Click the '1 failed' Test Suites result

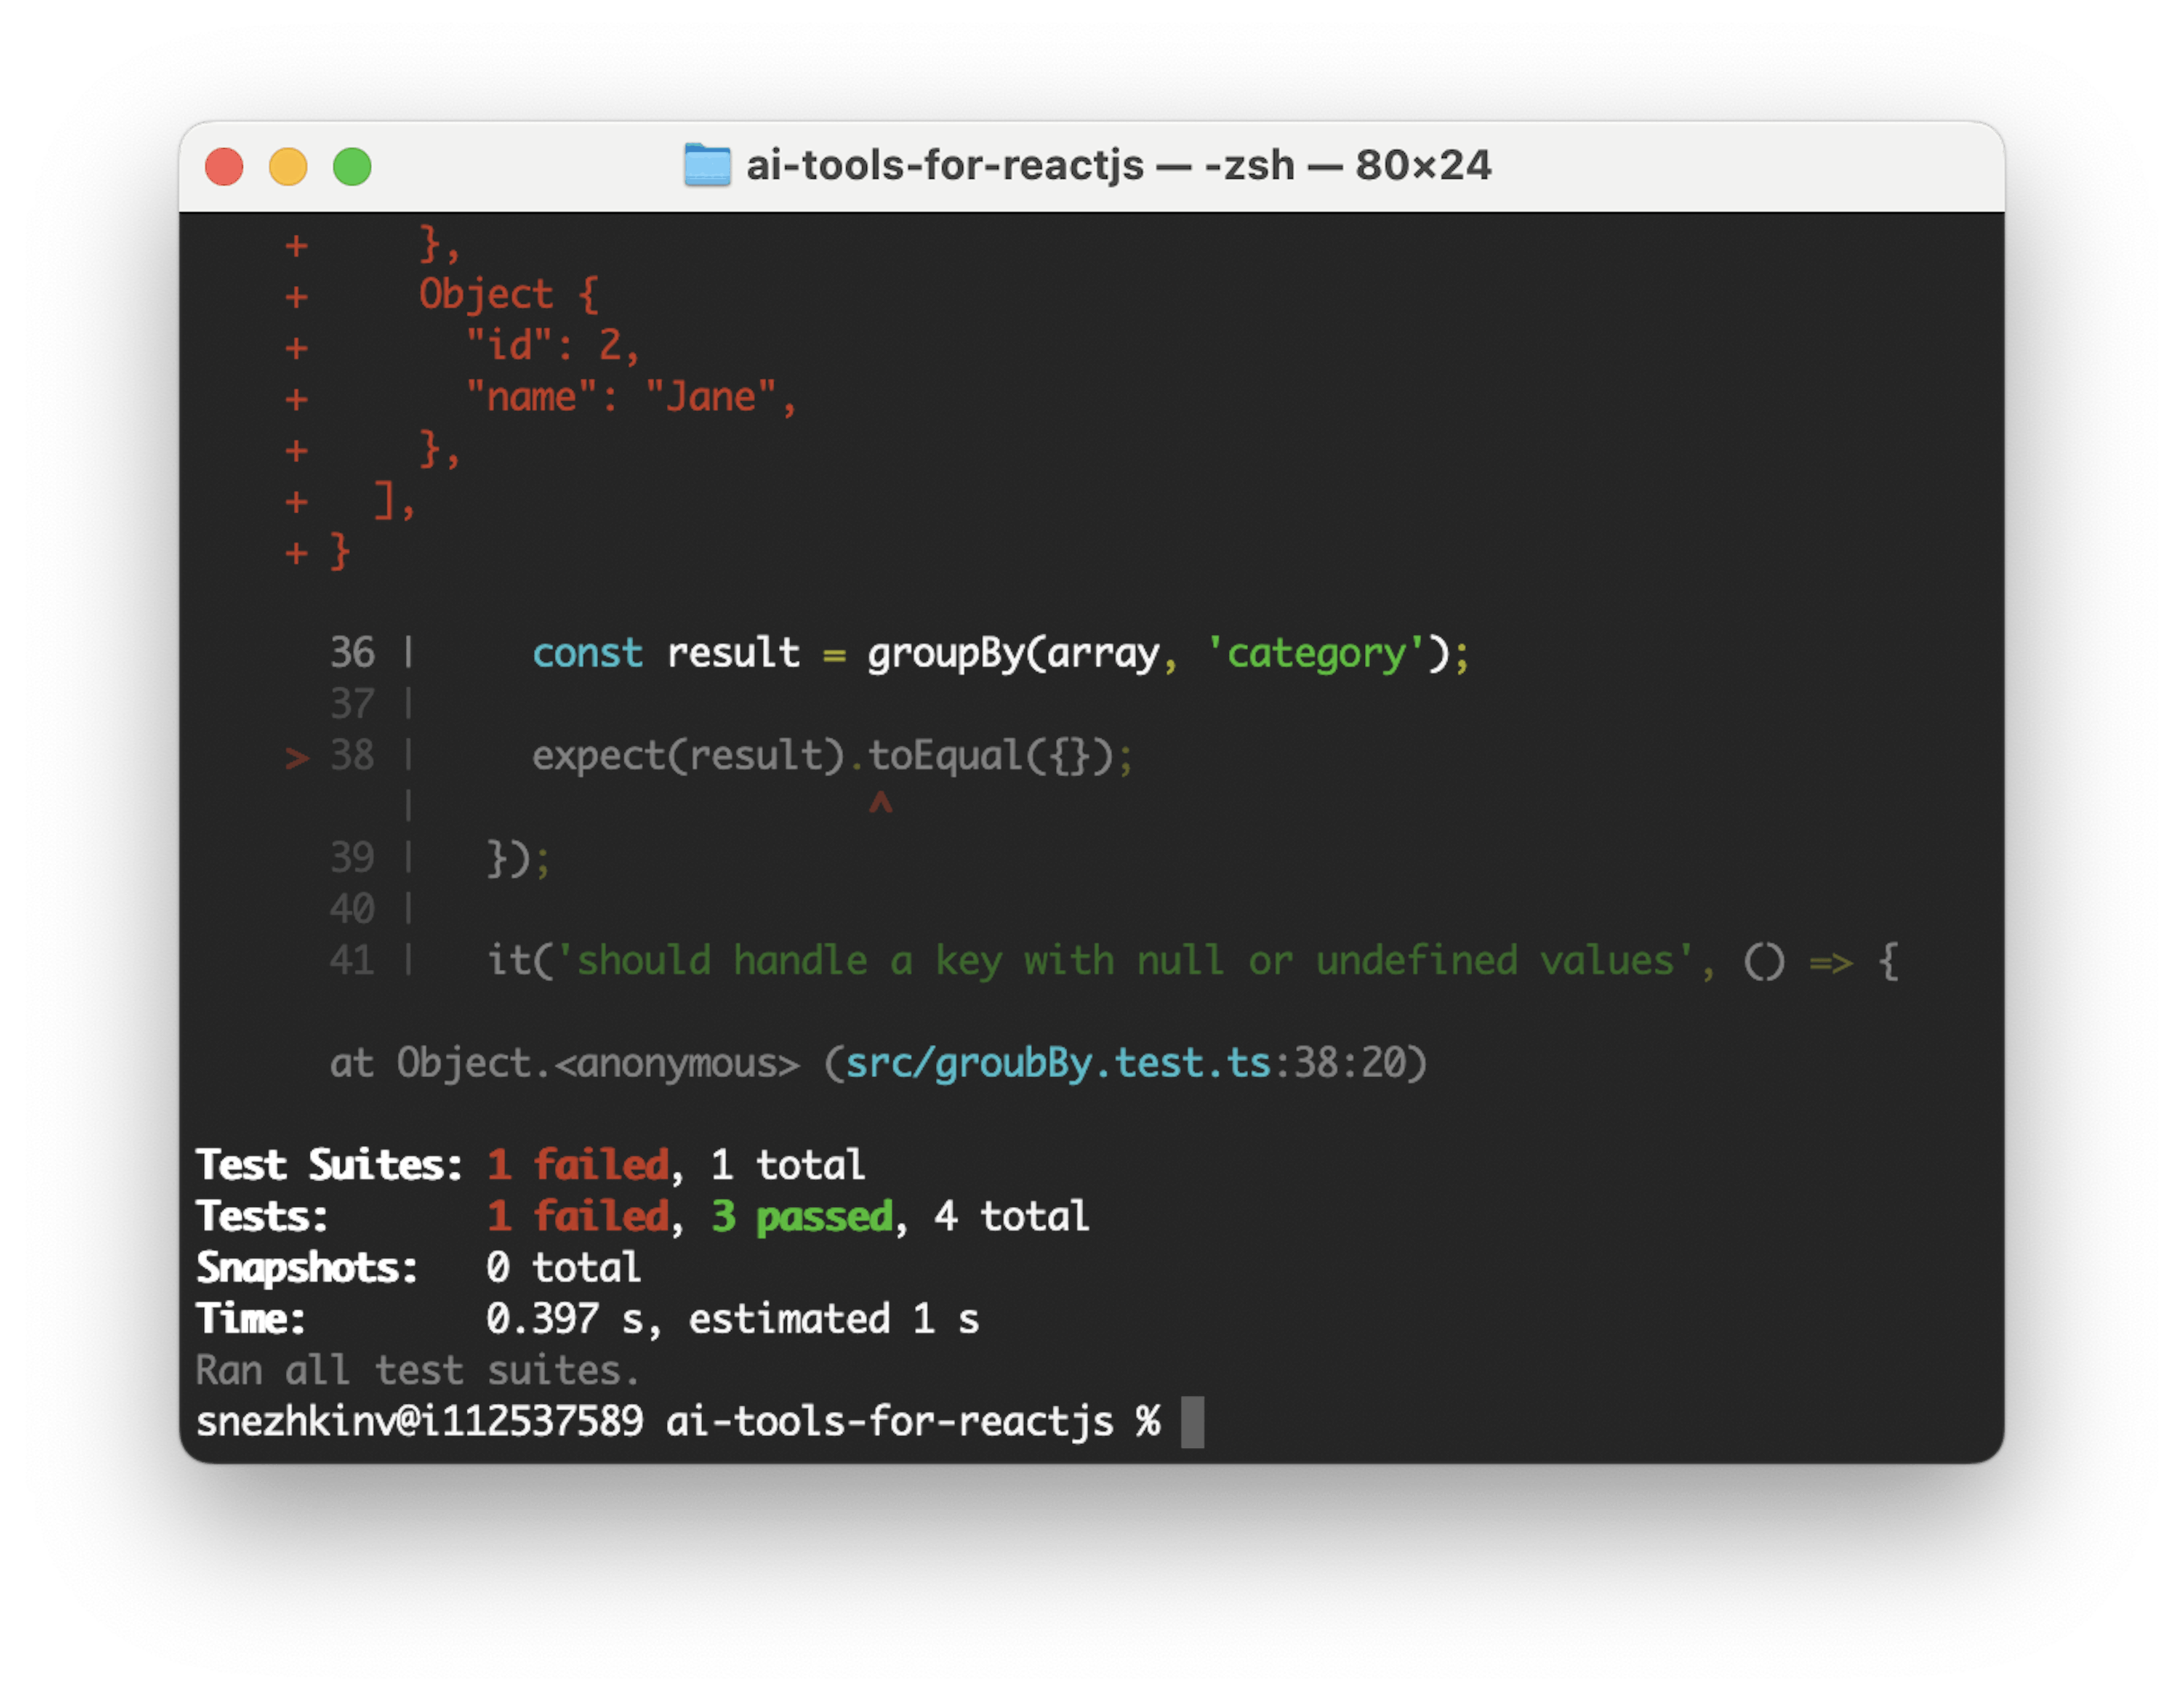coord(578,1166)
